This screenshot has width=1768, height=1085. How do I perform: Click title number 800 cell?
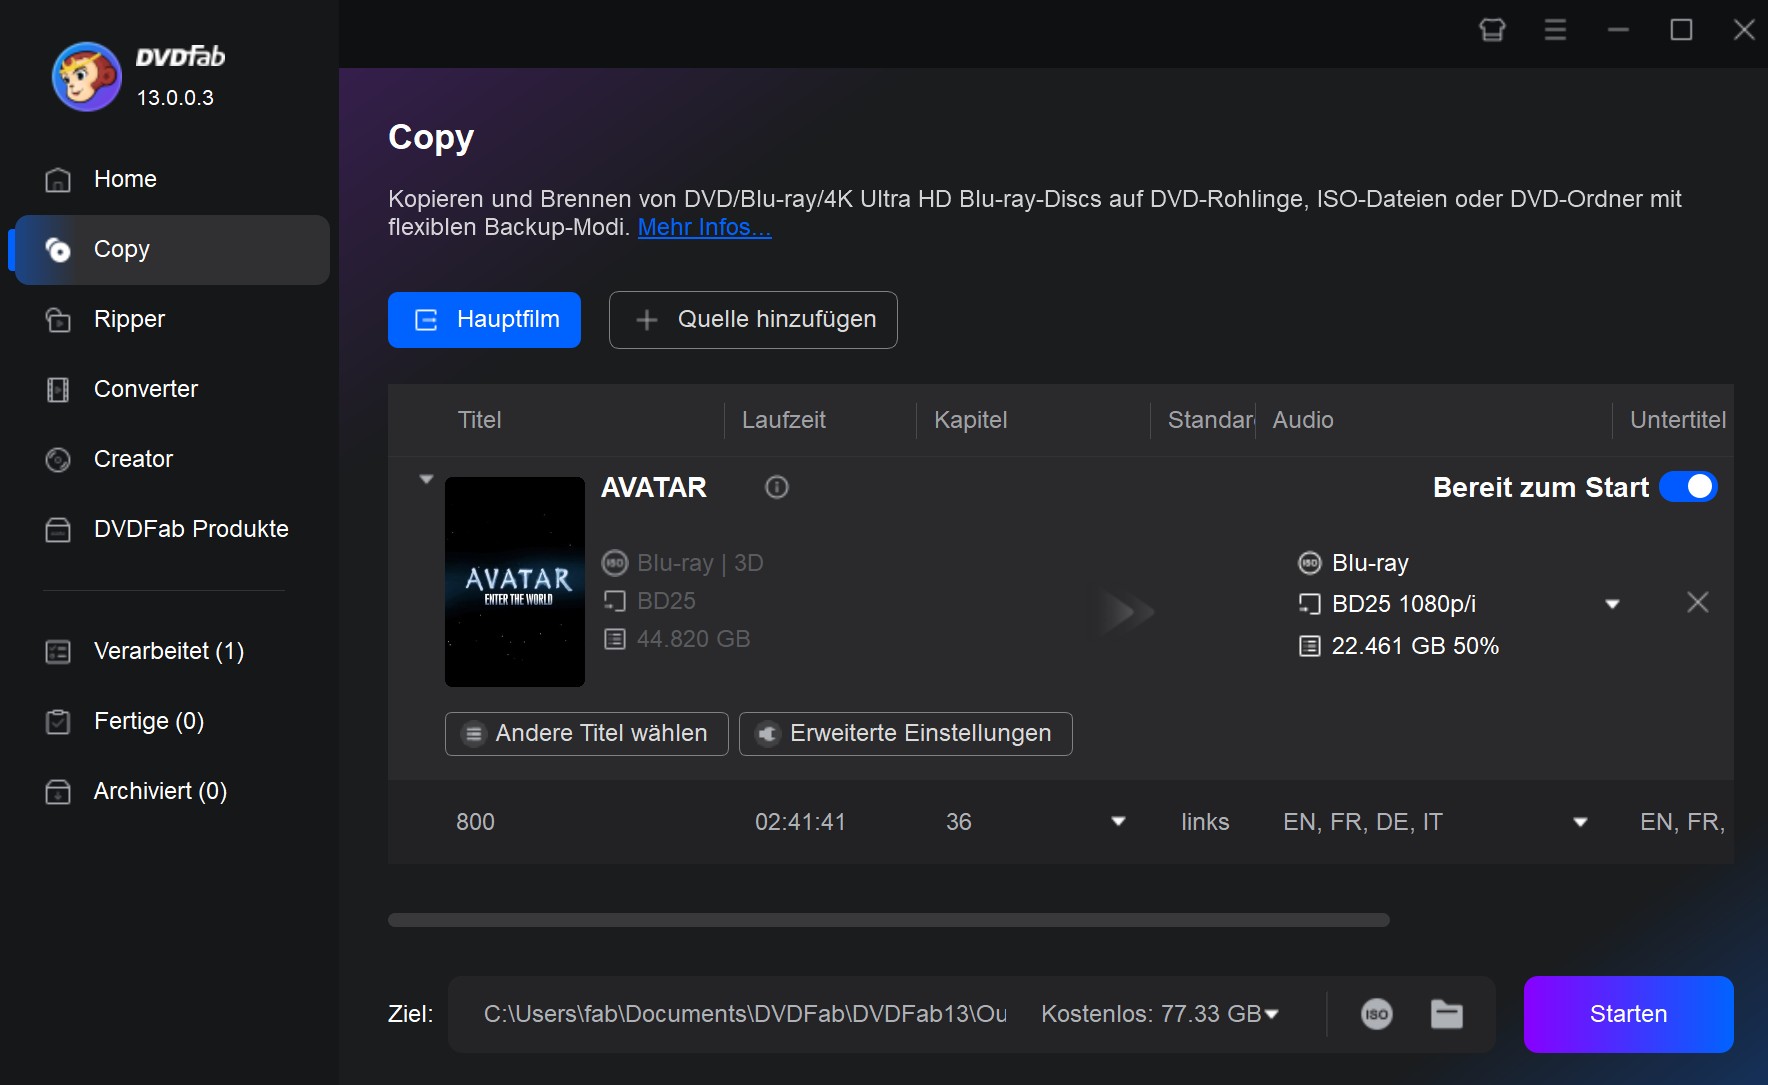click(476, 822)
